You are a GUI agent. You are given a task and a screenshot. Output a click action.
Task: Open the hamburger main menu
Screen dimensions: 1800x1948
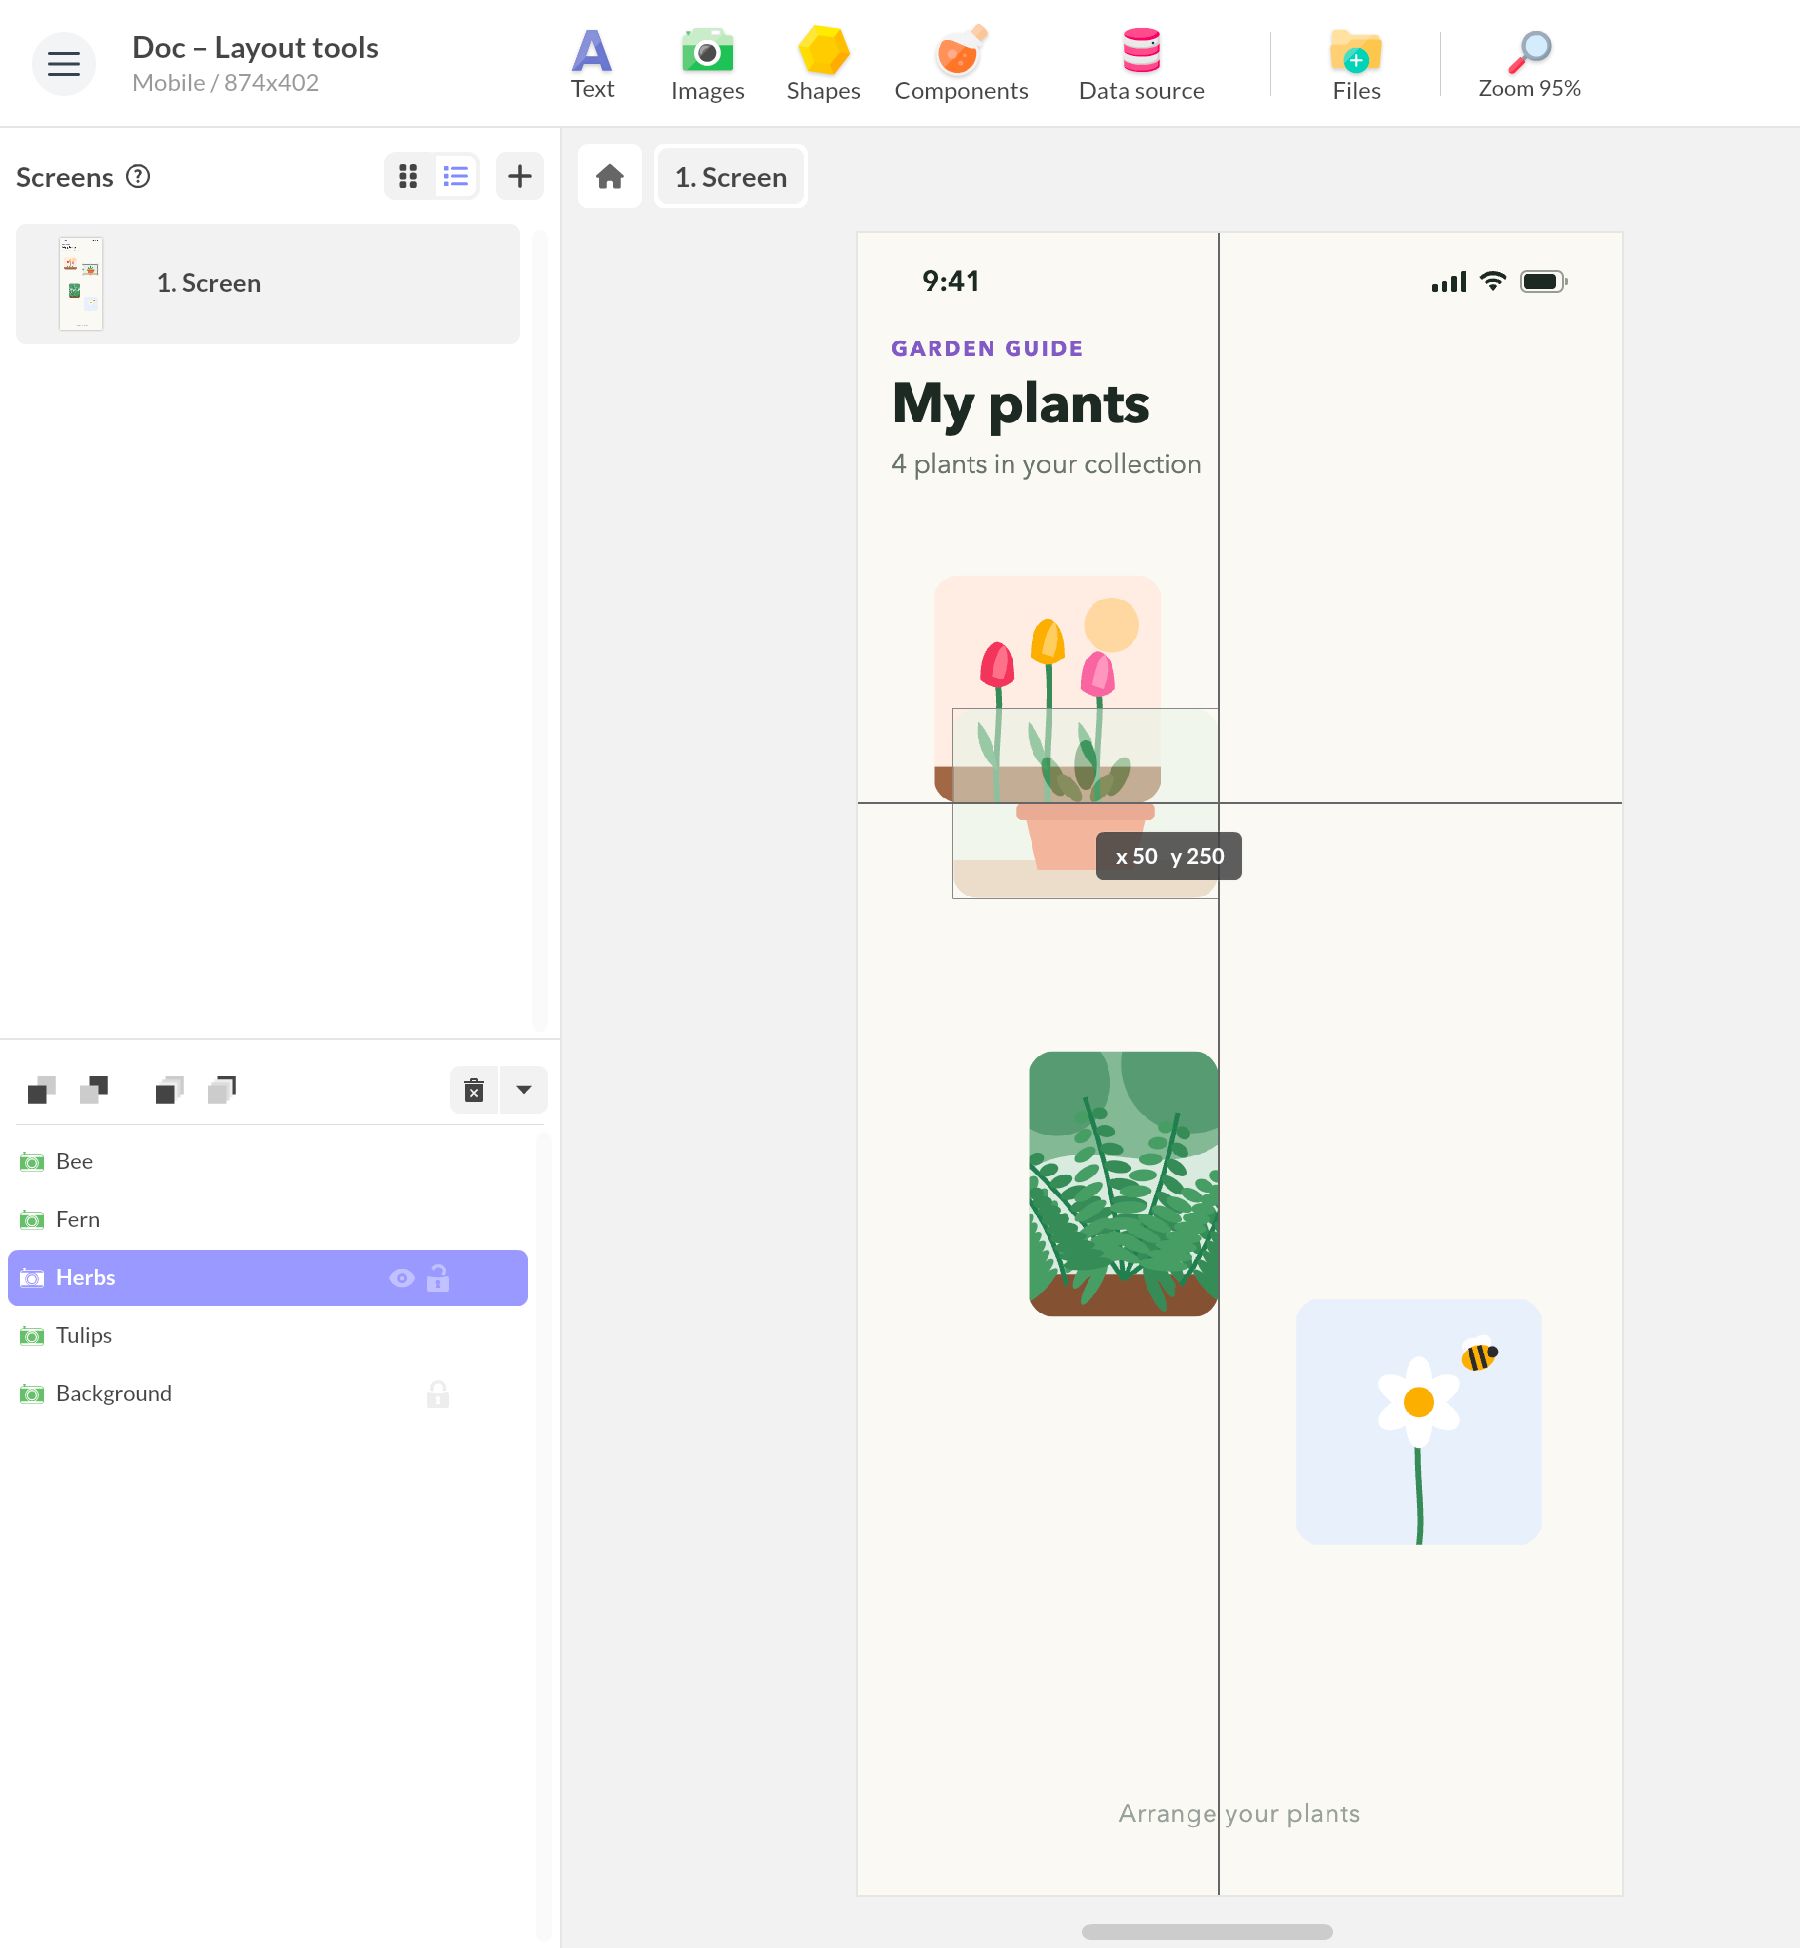coord(64,64)
